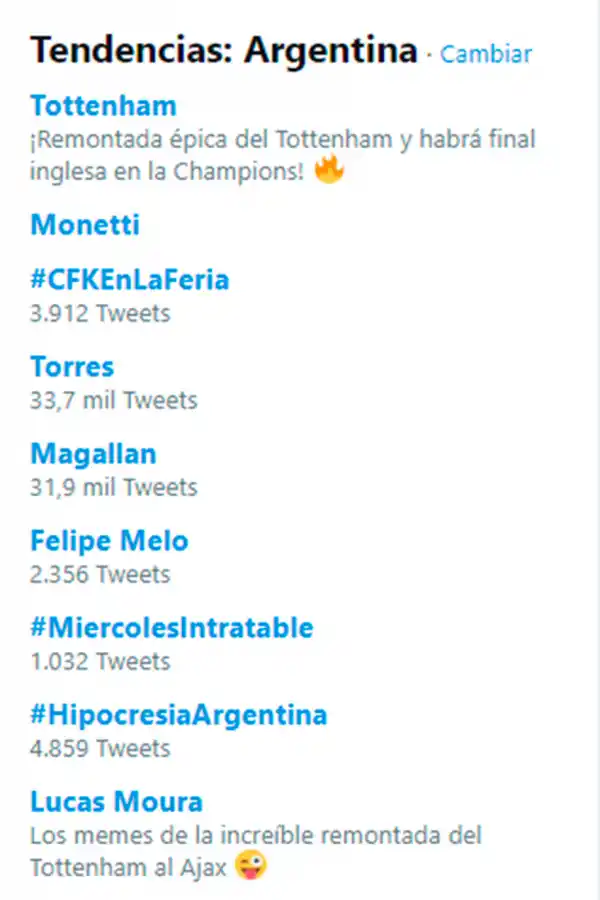Open the Monetti trend
Image resolution: width=600 pixels, height=900 pixels.
coord(85,225)
